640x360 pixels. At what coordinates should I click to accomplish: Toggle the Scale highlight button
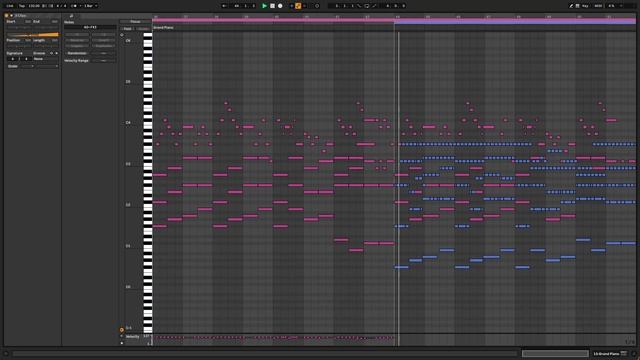coord(143,29)
